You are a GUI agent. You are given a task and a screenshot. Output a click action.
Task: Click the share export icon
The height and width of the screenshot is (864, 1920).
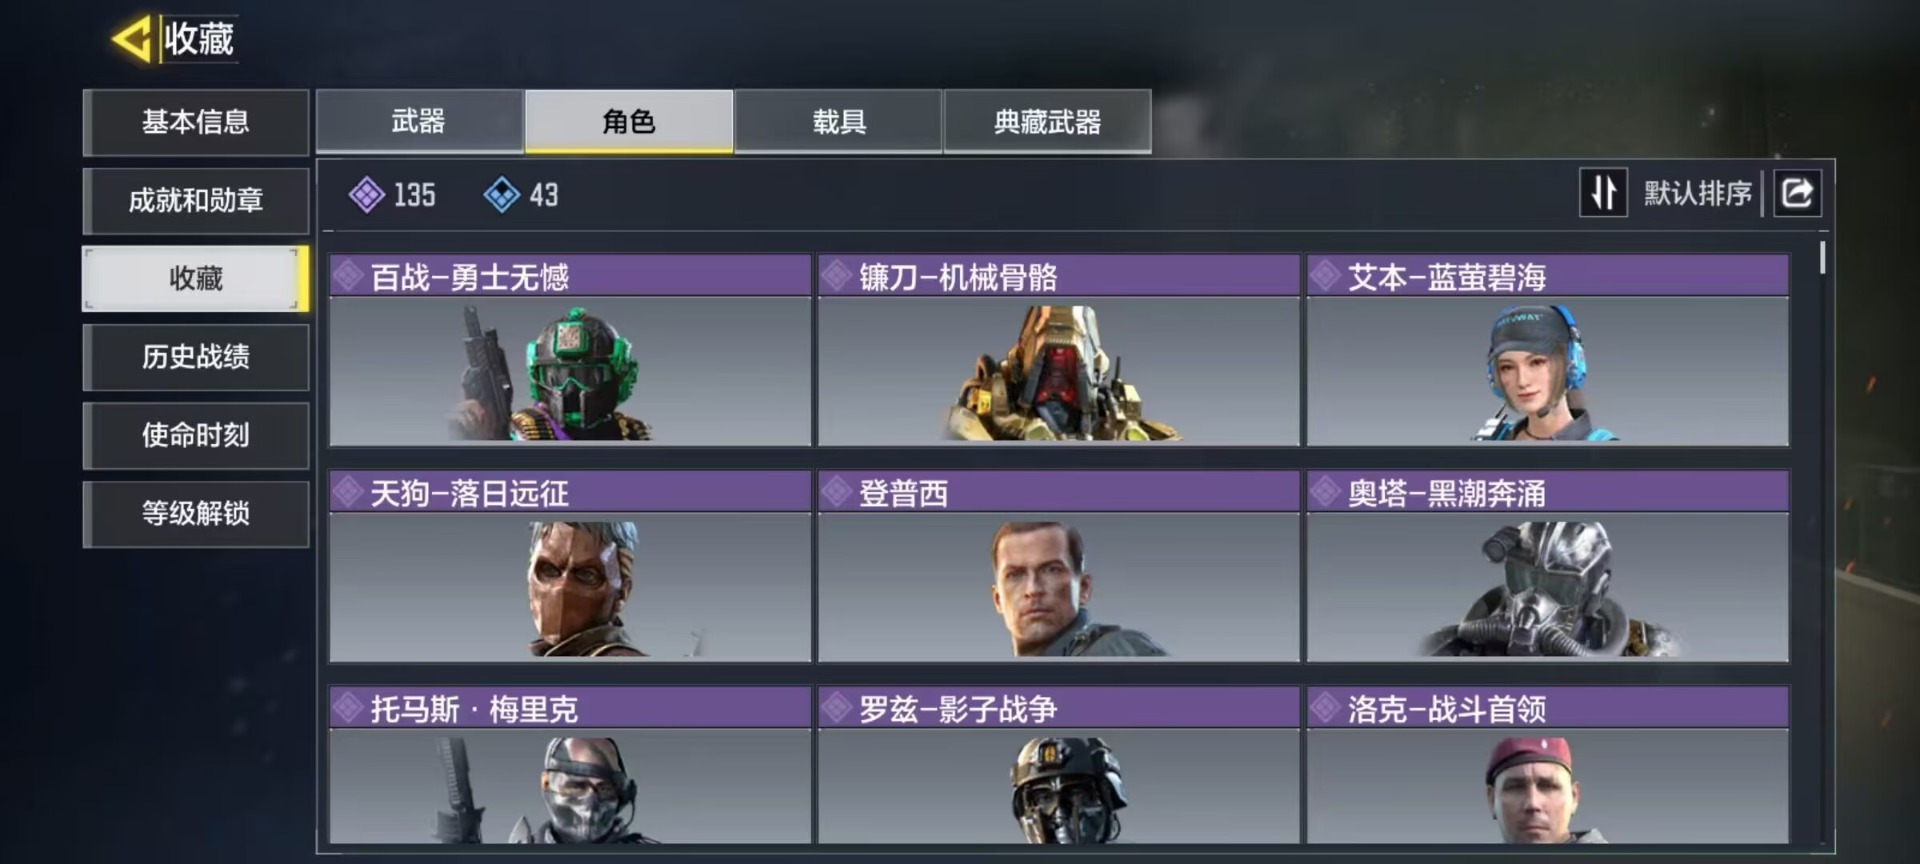pos(1797,192)
